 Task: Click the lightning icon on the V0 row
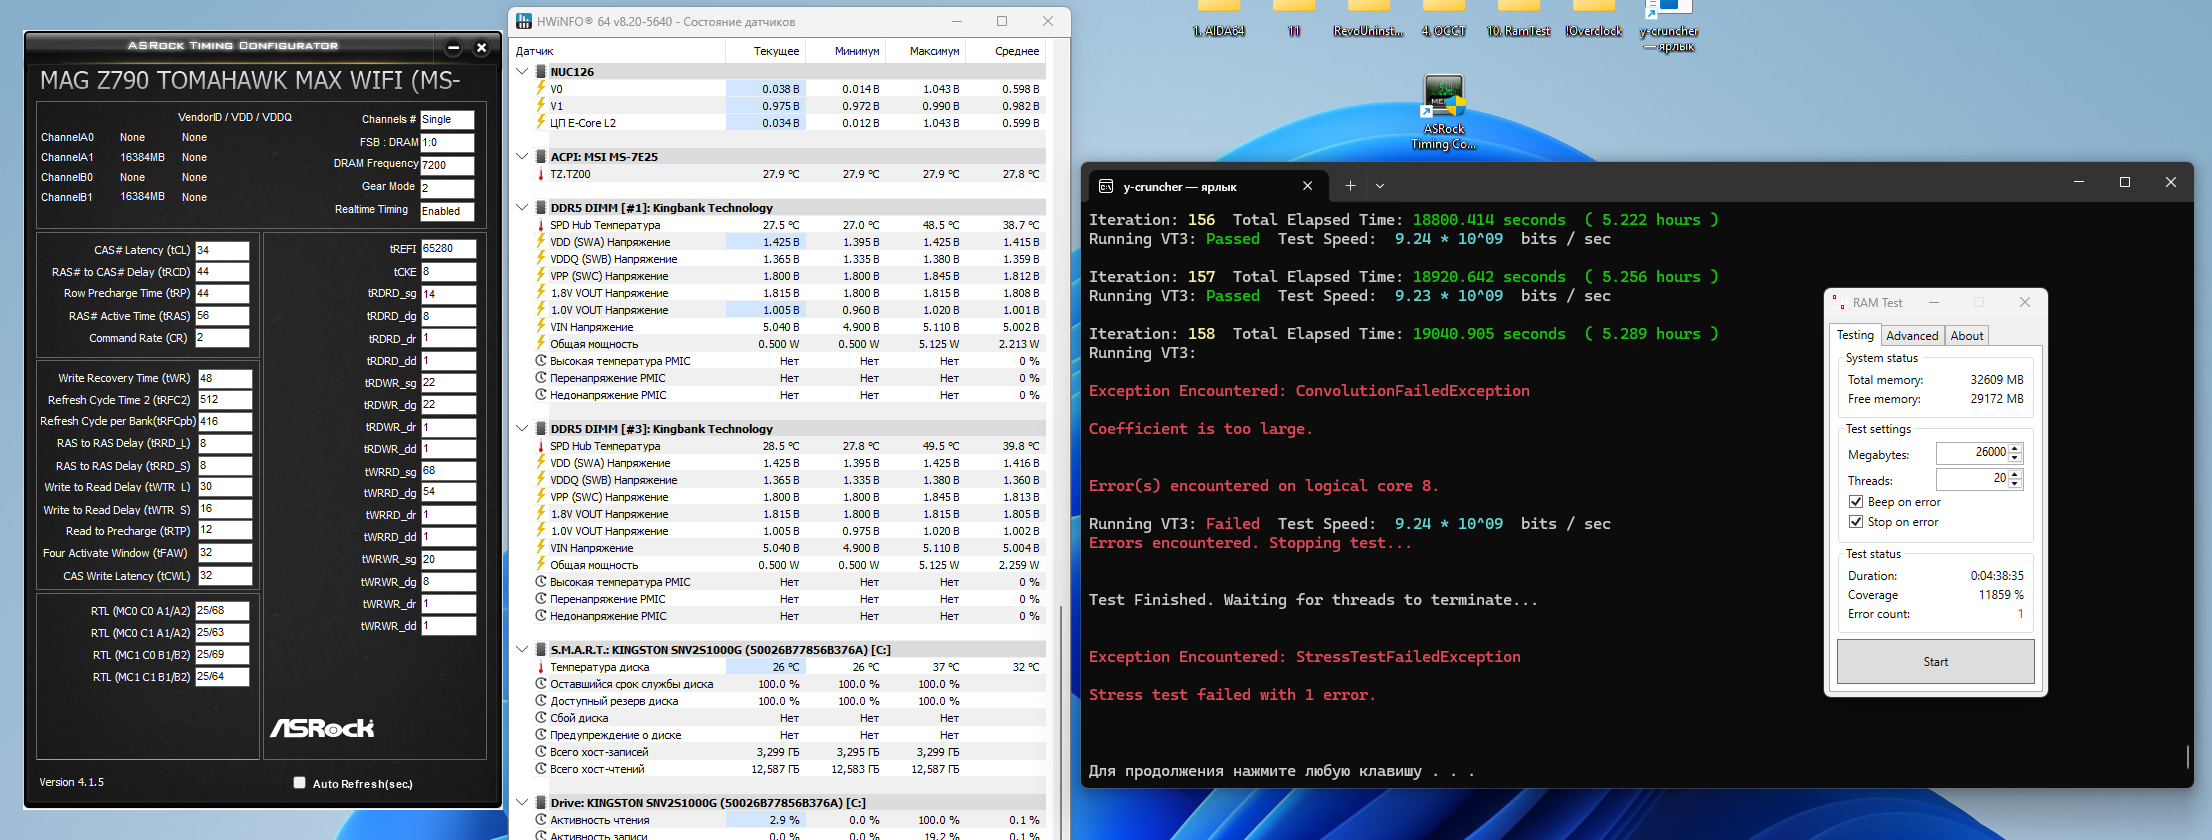[x=541, y=89]
